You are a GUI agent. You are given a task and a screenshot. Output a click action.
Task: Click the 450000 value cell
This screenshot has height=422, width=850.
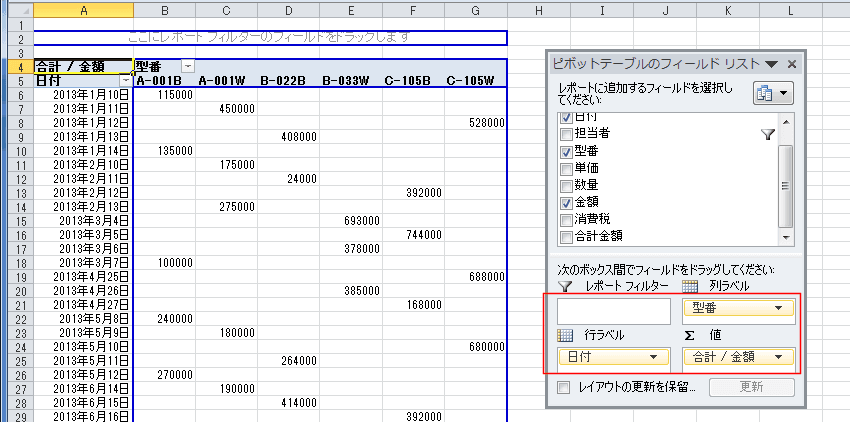pyautogui.click(x=227, y=108)
